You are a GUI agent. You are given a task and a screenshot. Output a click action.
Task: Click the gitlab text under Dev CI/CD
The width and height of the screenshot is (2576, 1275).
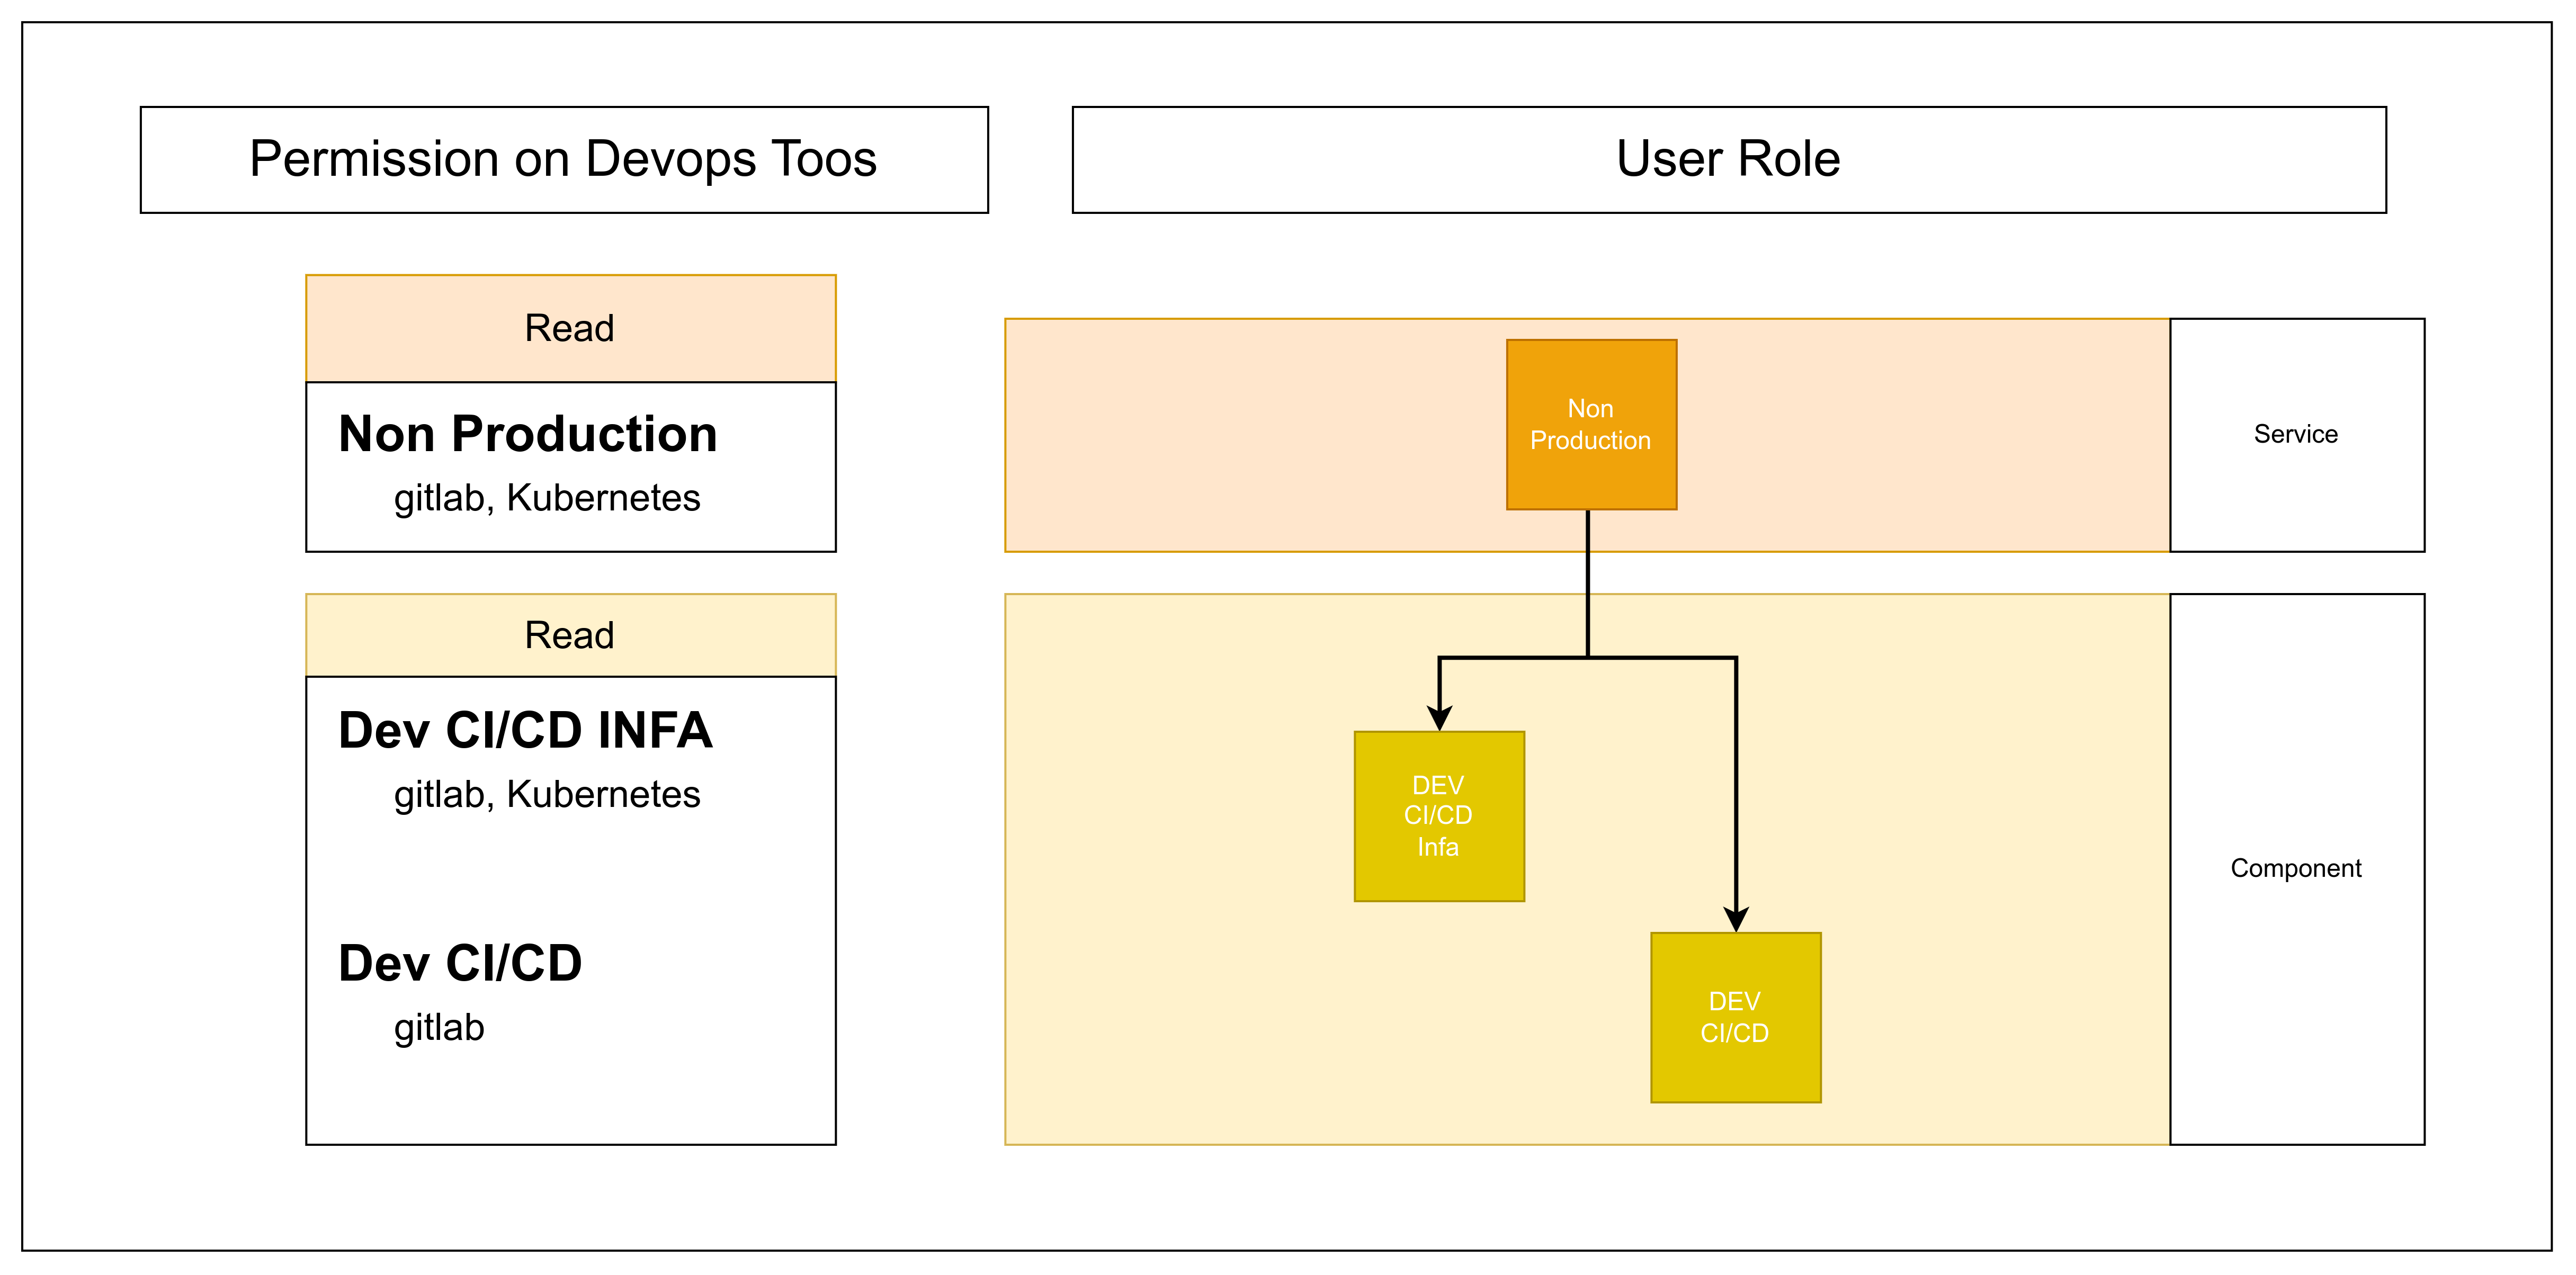pyautogui.click(x=439, y=1027)
